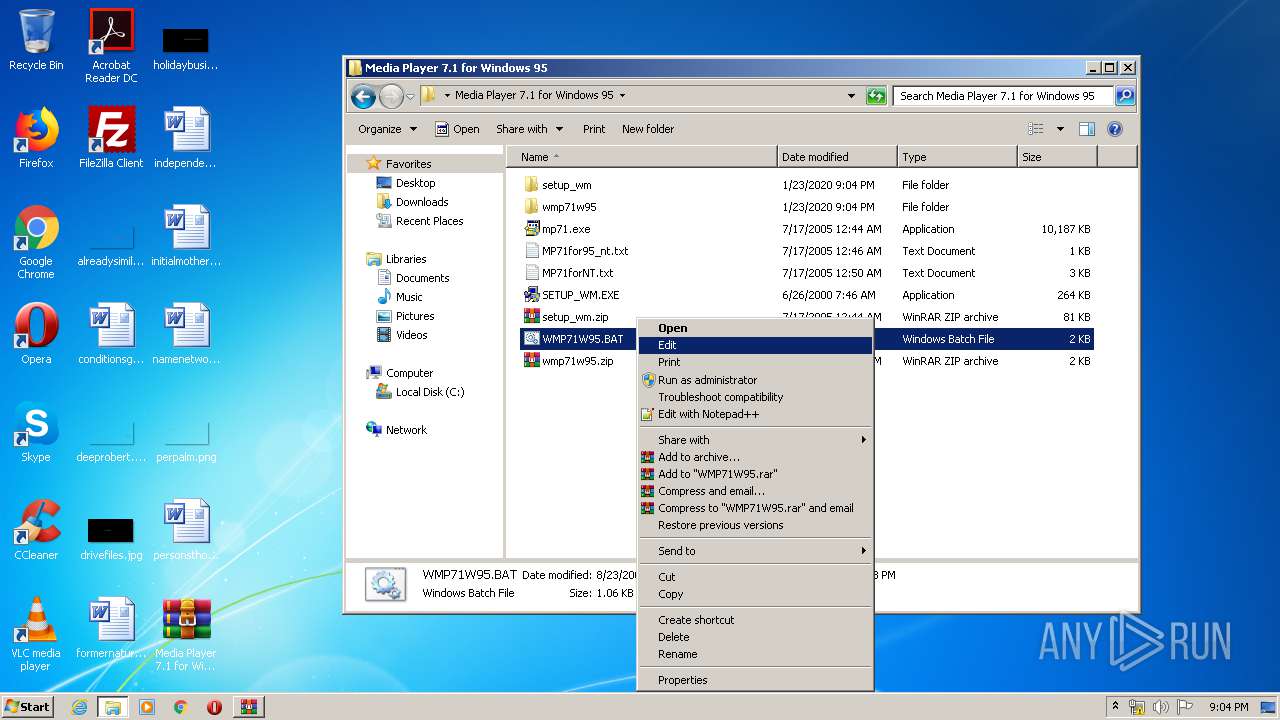The width and height of the screenshot is (1280, 720).
Task: Choose Run as administrator
Action: (x=756, y=380)
